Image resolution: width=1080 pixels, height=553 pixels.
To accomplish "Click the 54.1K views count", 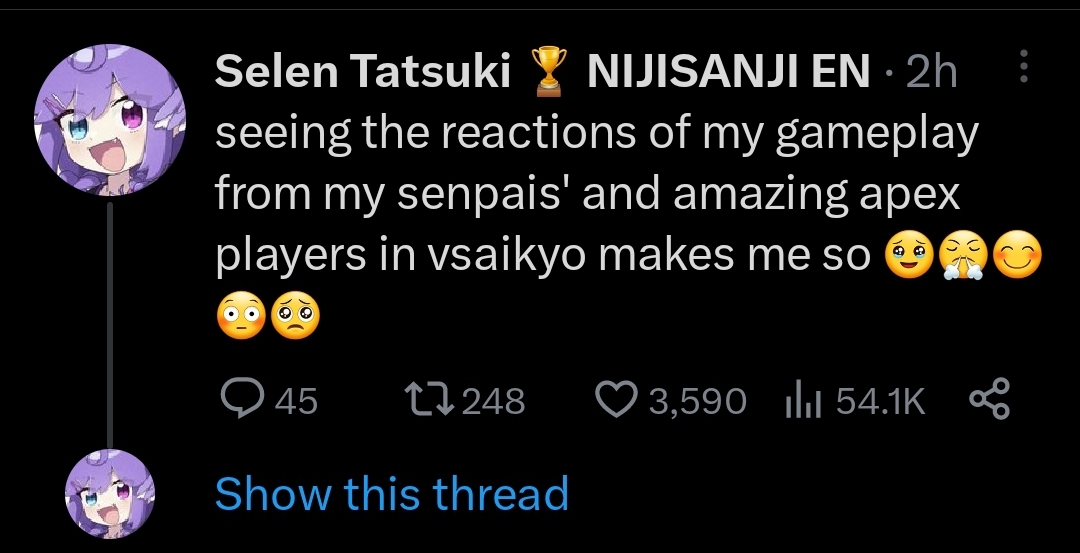I will point(880,402).
